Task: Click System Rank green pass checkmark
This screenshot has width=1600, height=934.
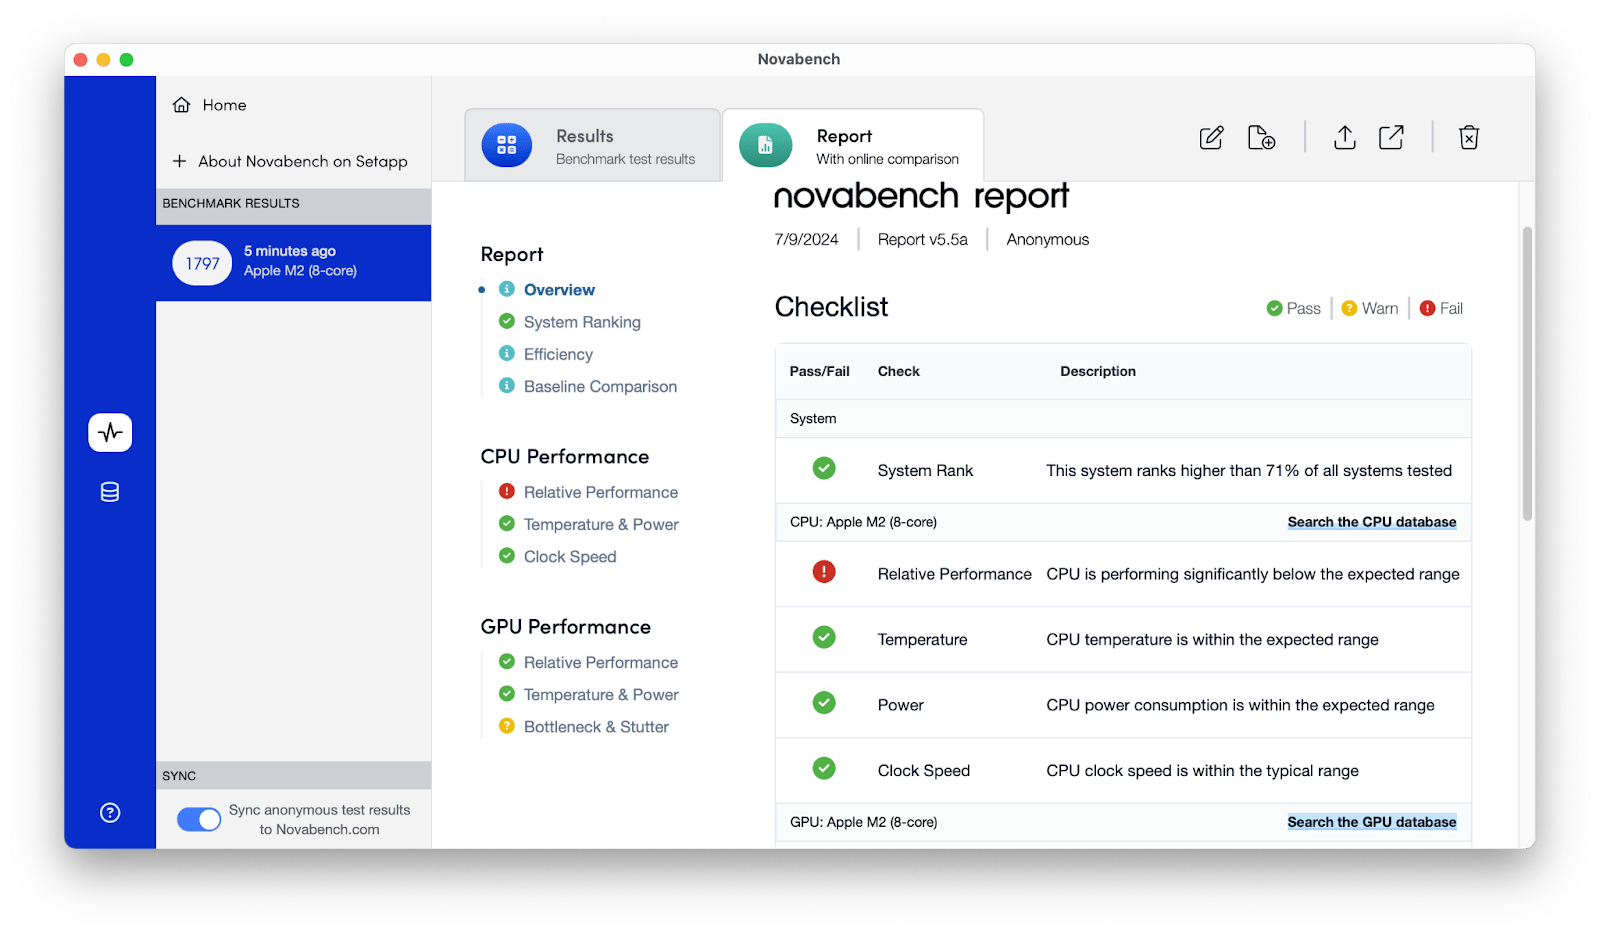Action: pos(824,469)
